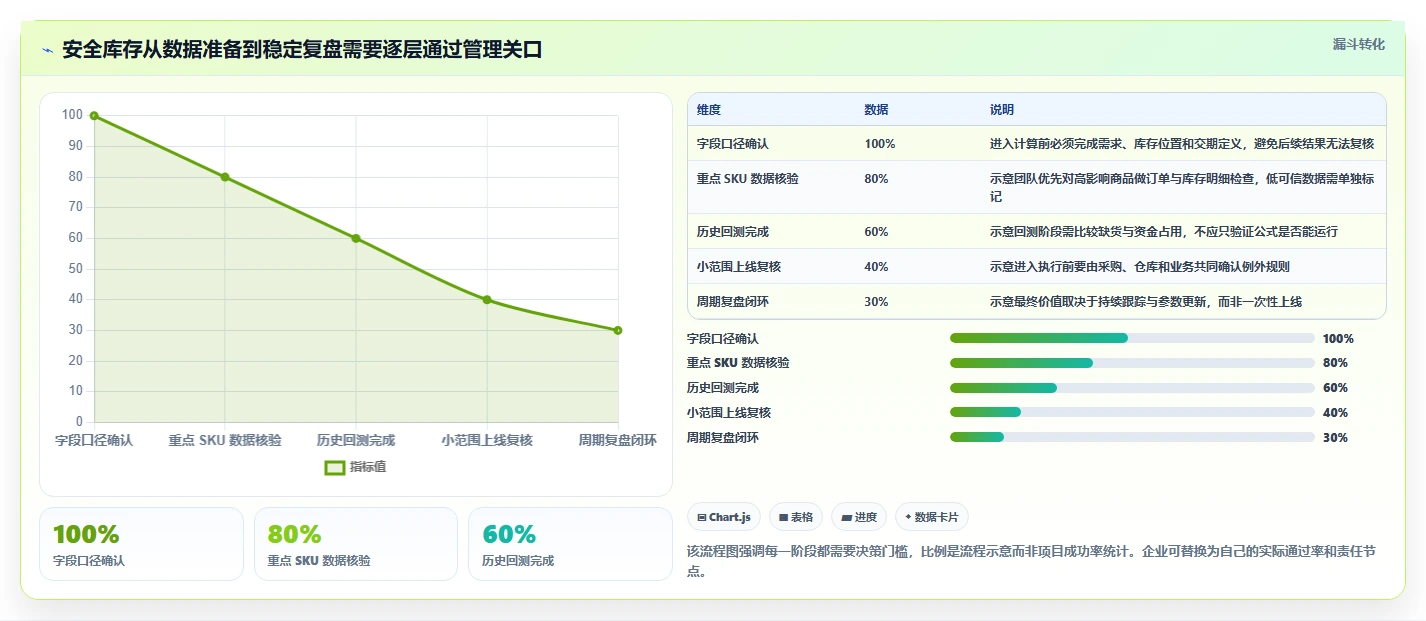Screen dimensions: 1426x621
Task: Click the 100% cell in the table
Action: click(x=880, y=144)
